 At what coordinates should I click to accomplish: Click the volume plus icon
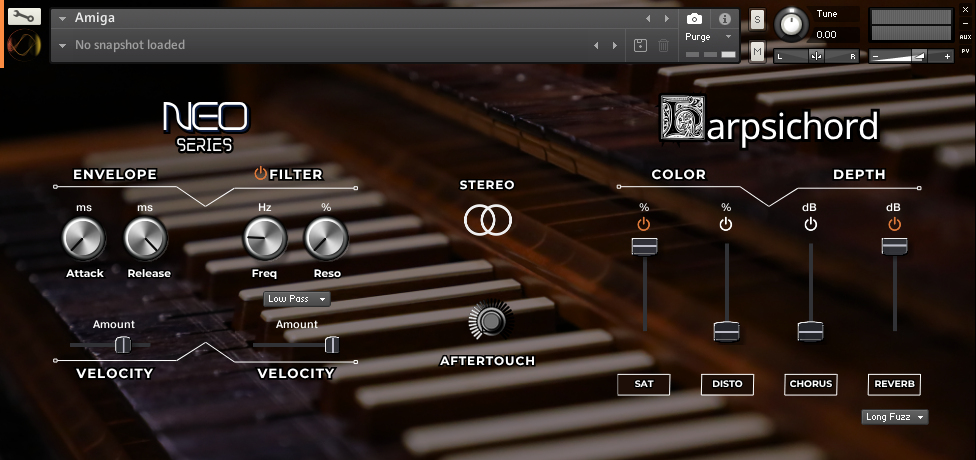click(947, 56)
